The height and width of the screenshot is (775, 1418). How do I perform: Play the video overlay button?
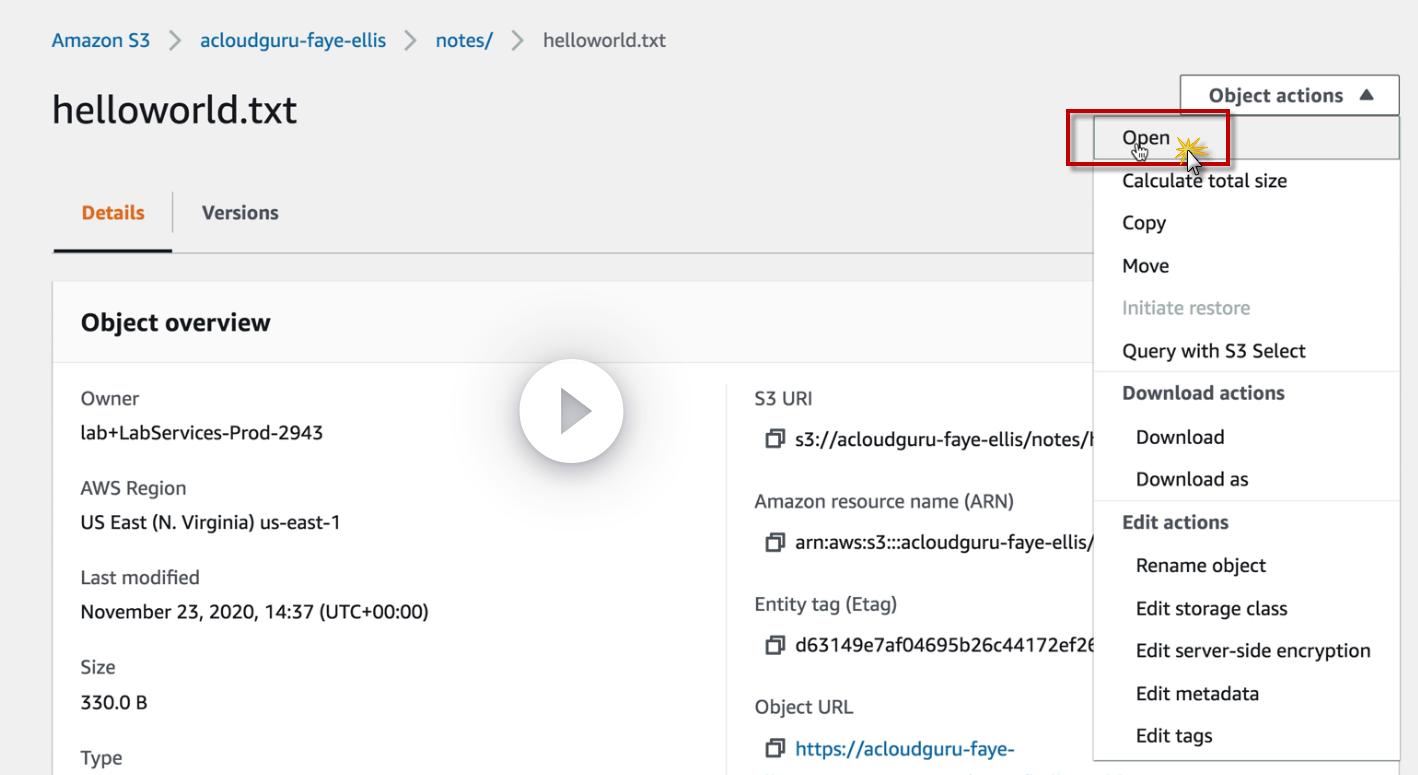(x=571, y=411)
